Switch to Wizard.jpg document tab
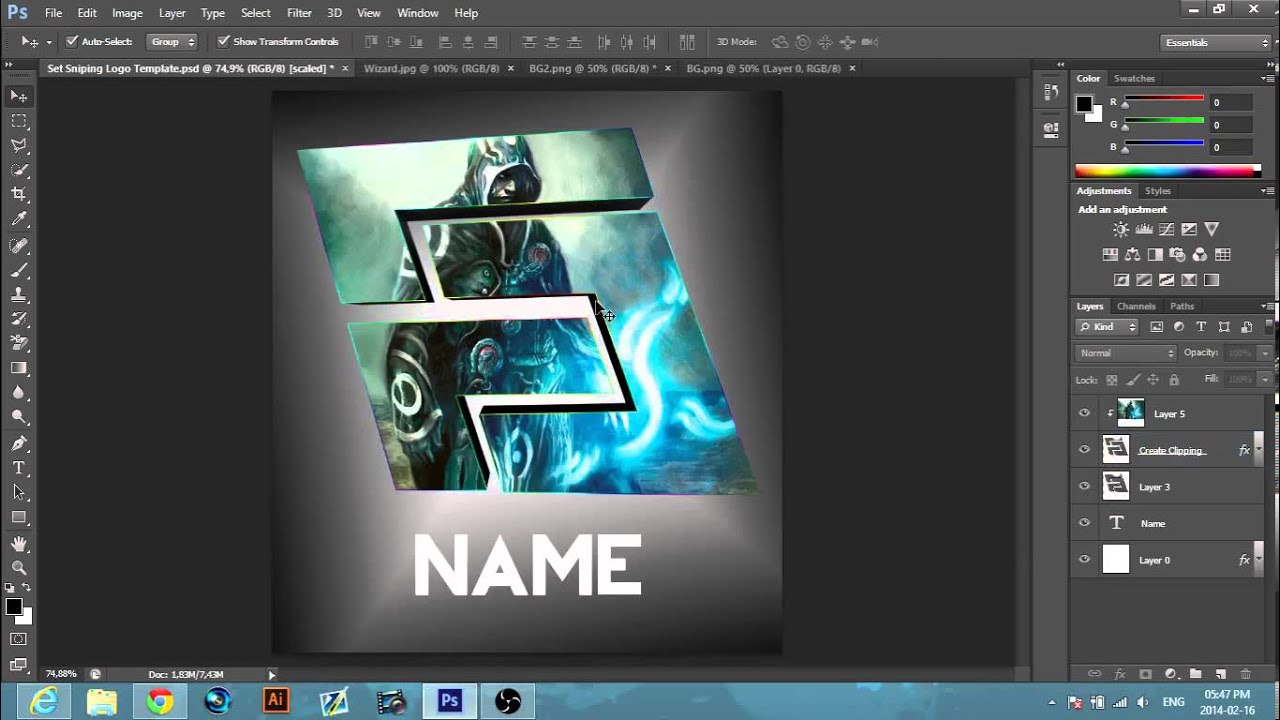Viewport: 1280px width, 720px height. tap(431, 68)
